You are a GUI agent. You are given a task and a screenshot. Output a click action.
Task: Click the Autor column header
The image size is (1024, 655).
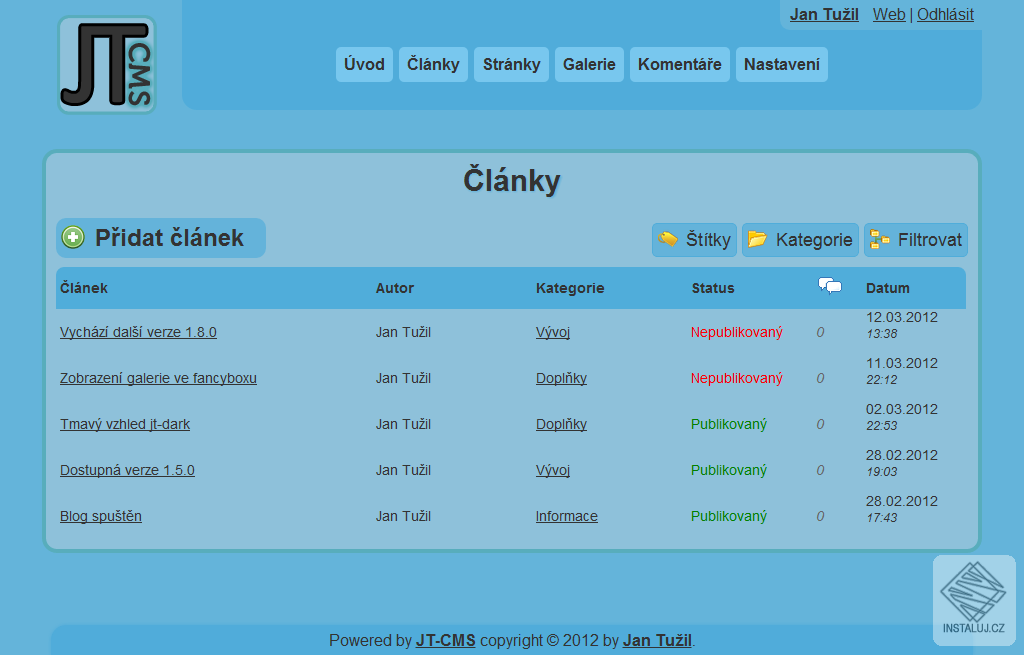pos(394,288)
